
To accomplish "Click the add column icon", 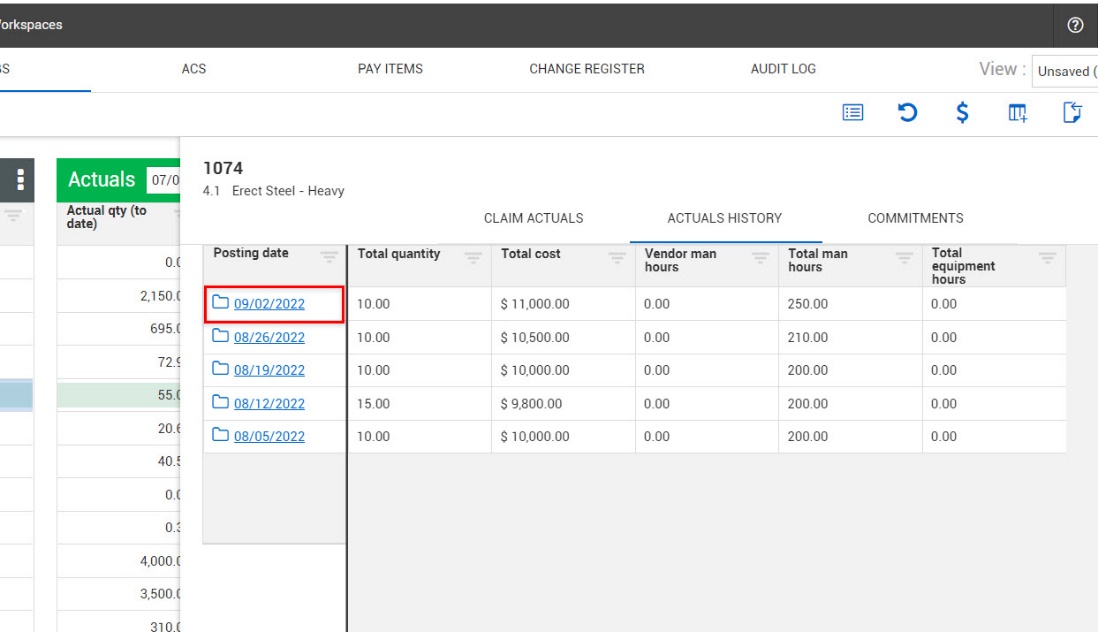I will 1017,113.
